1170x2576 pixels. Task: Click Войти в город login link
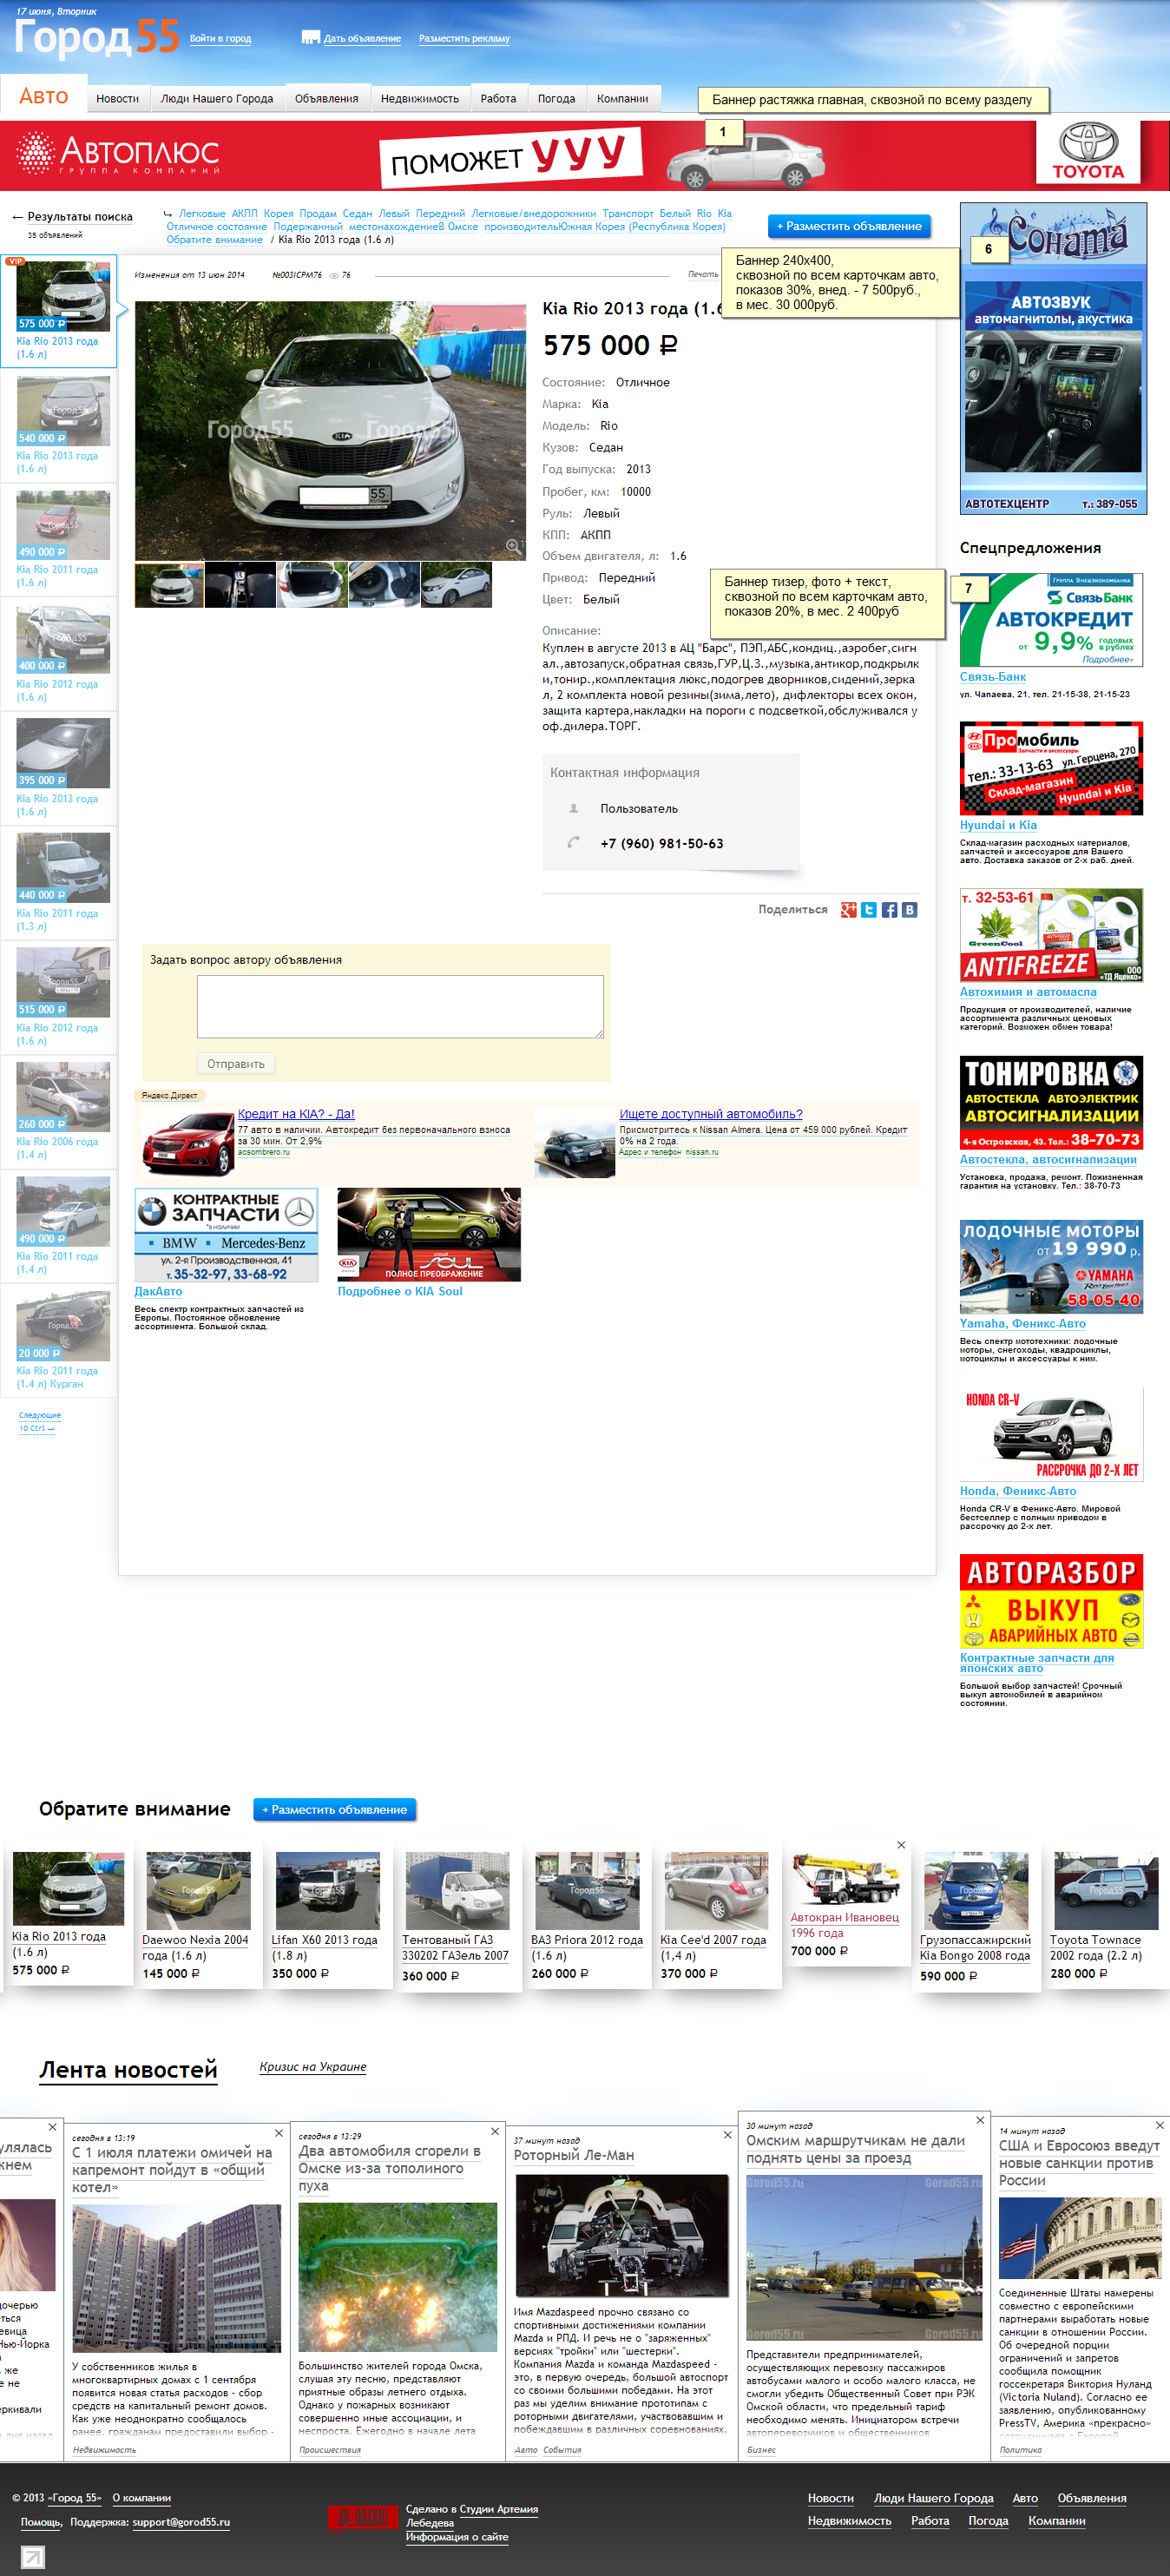220,38
